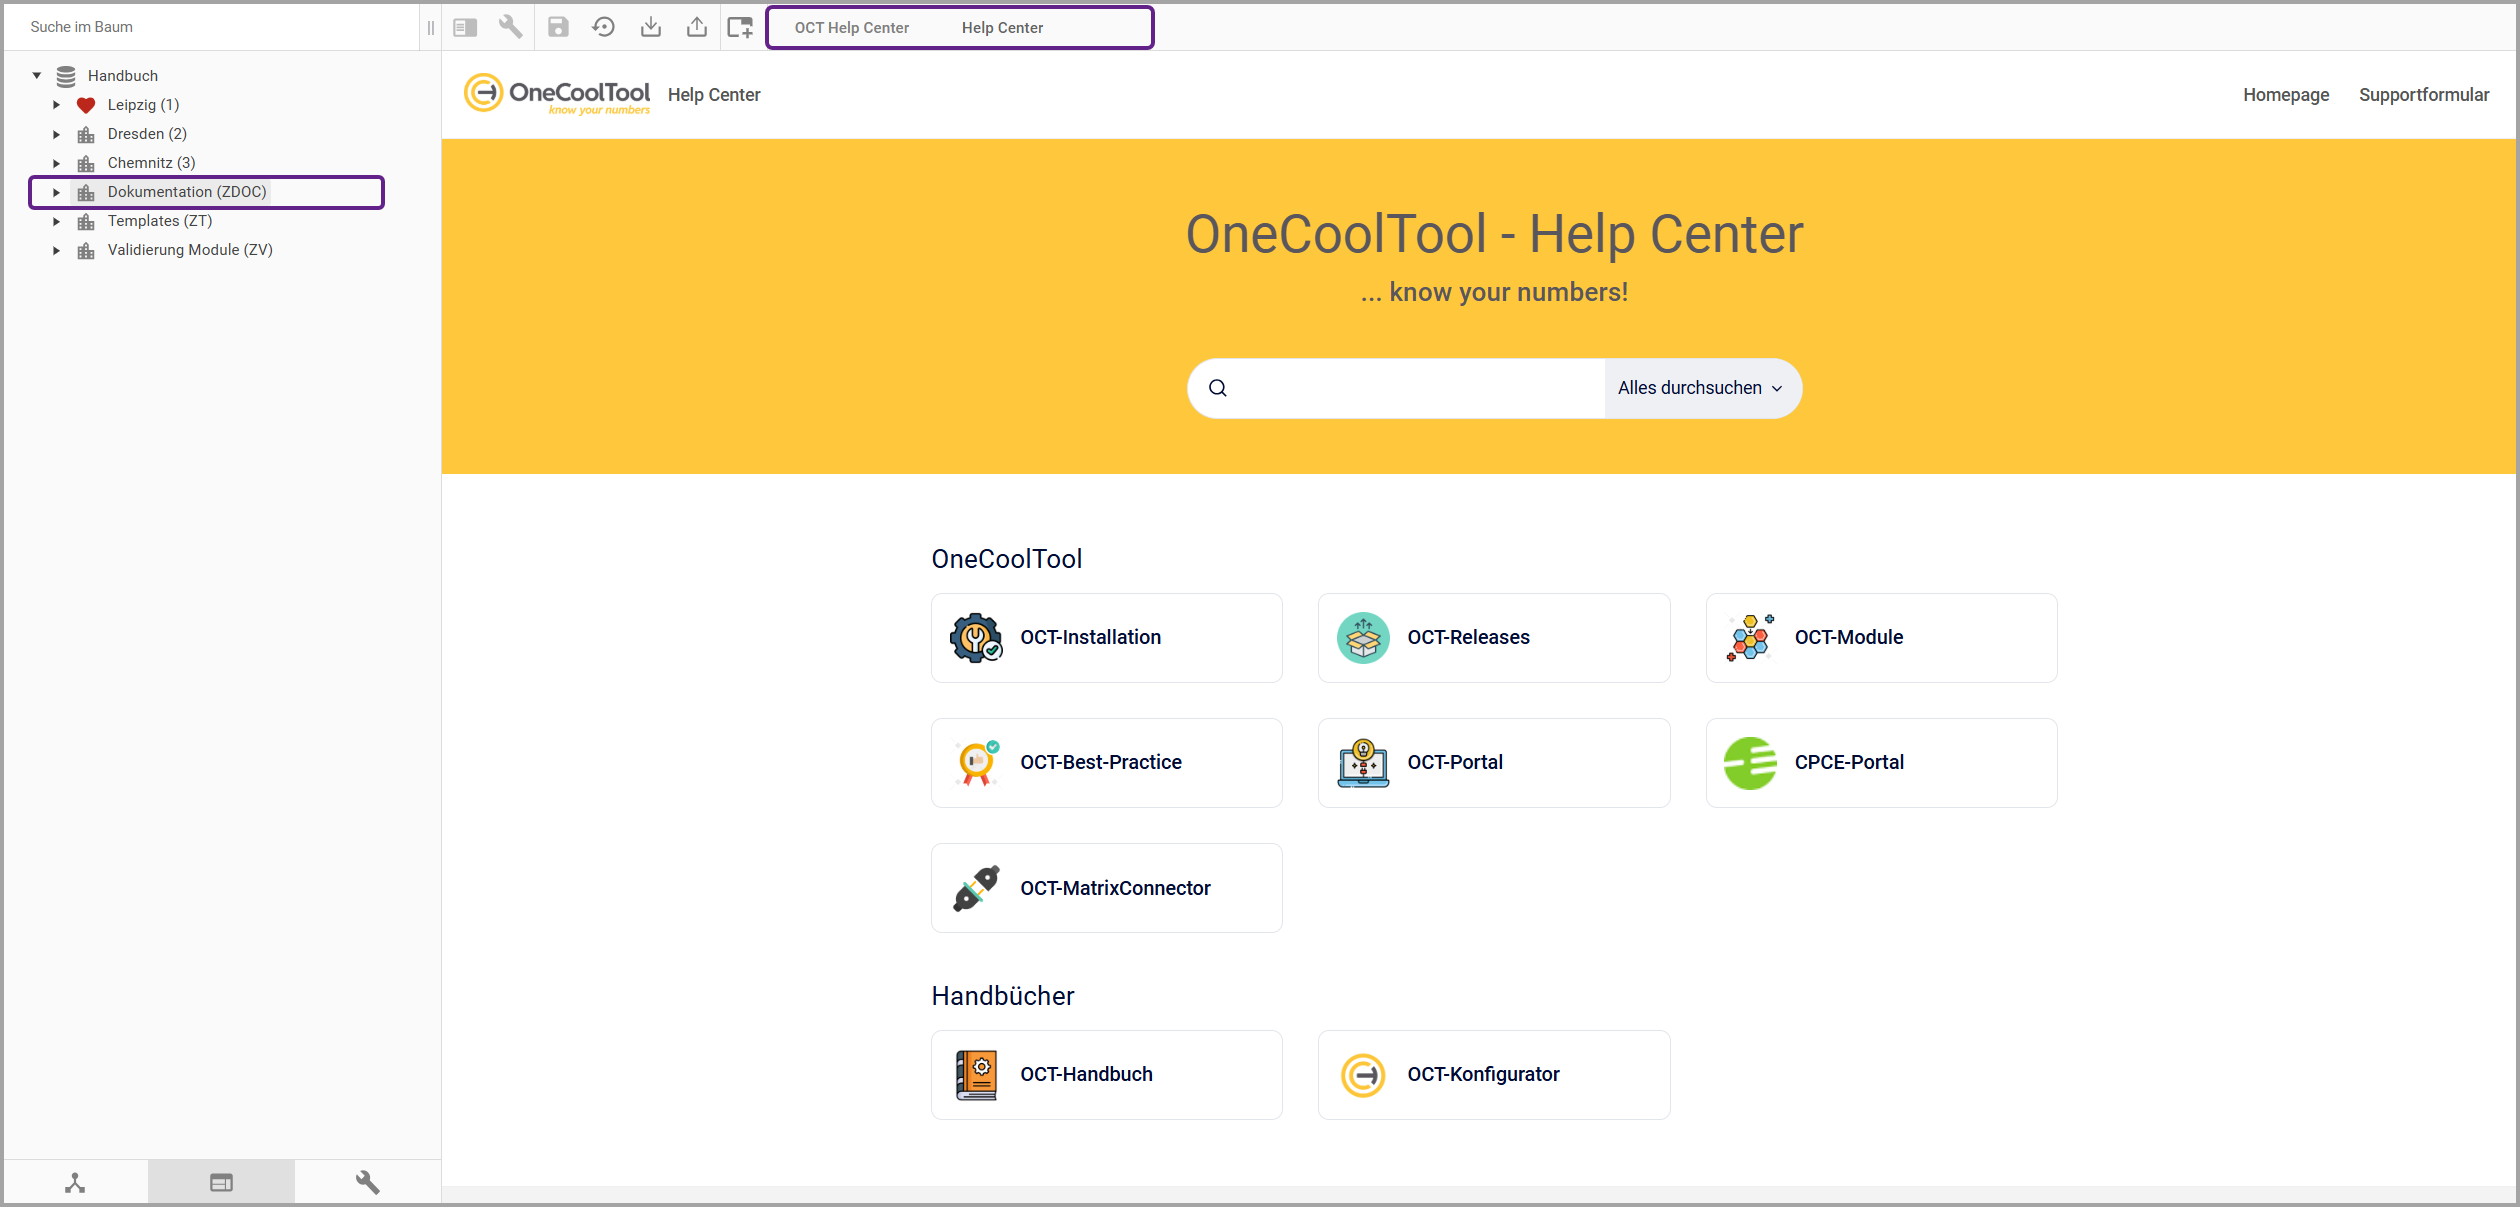Viewport: 2520px width, 1207px height.
Task: Open the wrench settings tab at bottom left
Action: pos(367,1182)
